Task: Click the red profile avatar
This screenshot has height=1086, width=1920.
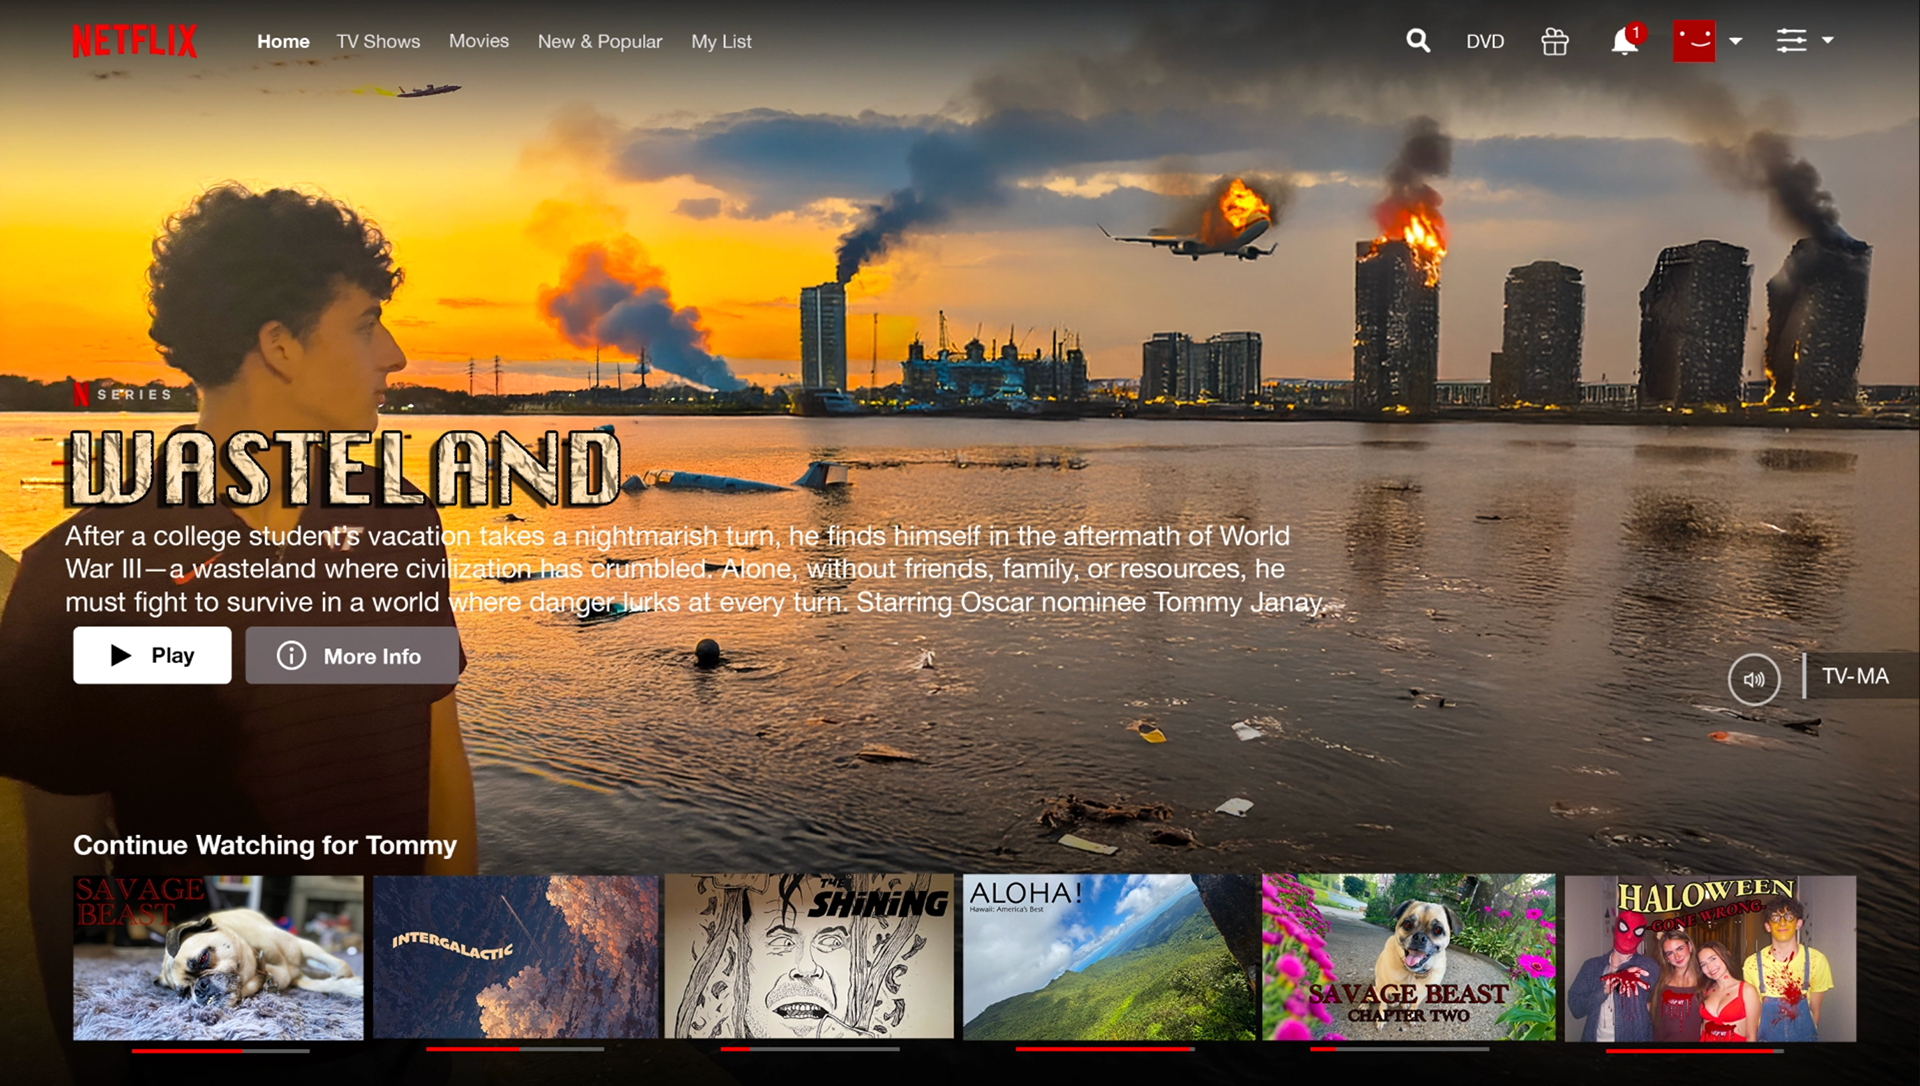Action: point(1694,41)
